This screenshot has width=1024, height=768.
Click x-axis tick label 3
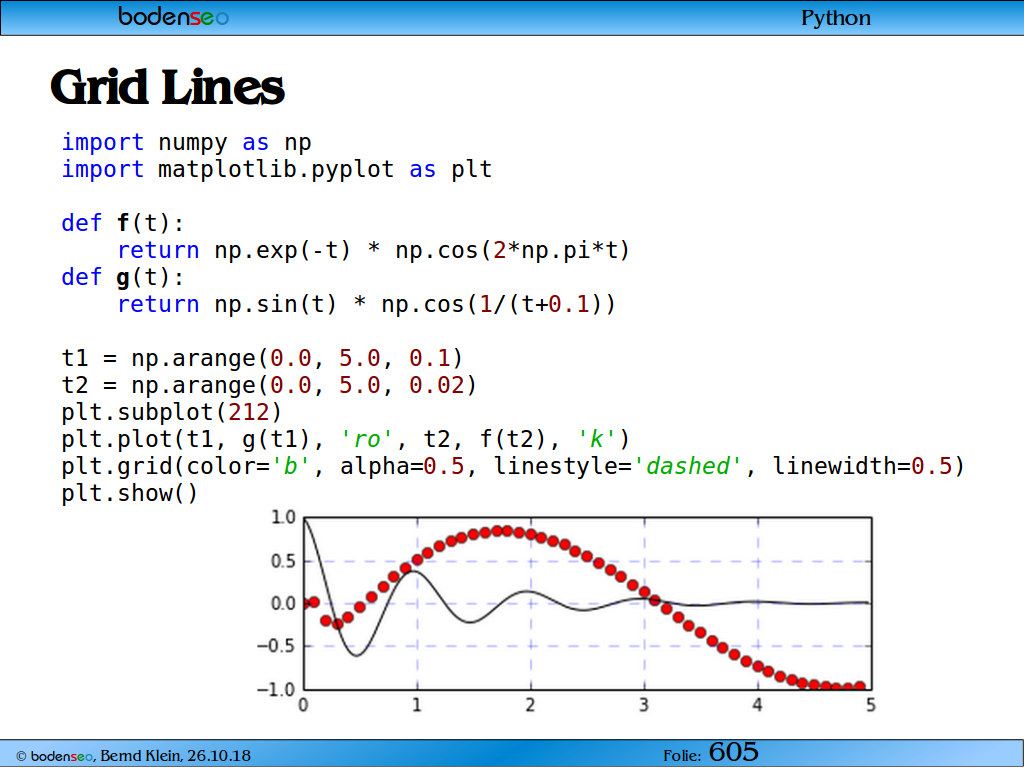coord(644,705)
